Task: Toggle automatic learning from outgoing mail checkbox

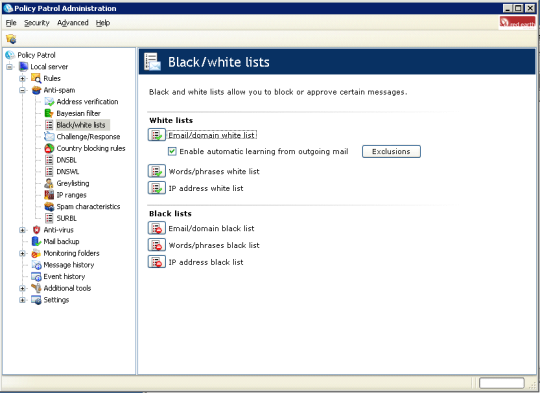Action: 172,152
